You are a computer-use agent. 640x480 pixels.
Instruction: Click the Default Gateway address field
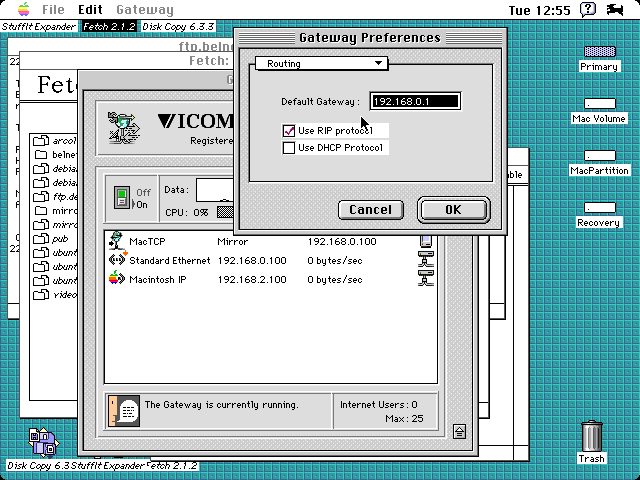pyautogui.click(x=415, y=101)
